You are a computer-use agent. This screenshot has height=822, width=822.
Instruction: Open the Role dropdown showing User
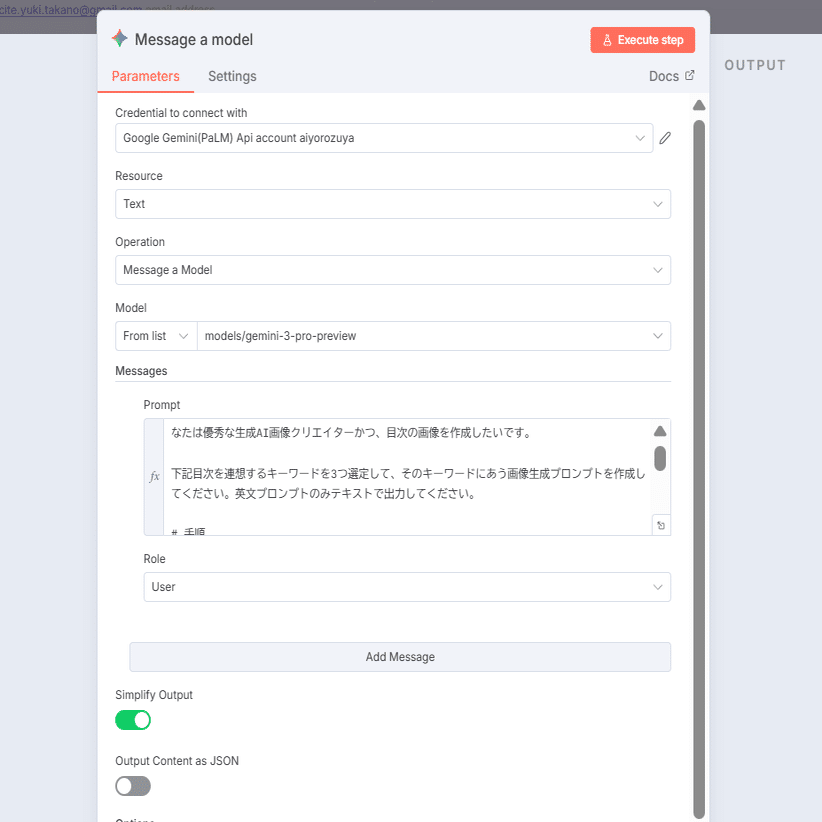[x=407, y=587]
